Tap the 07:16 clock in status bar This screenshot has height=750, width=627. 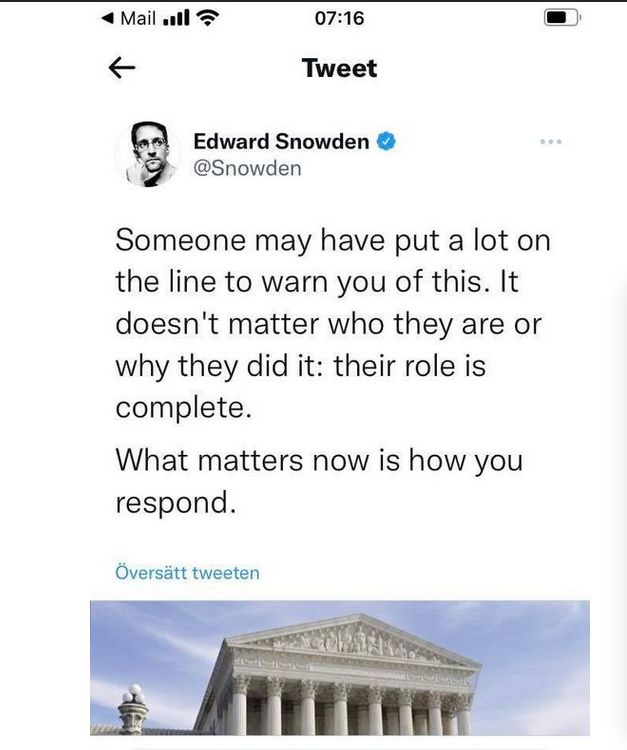coord(339,18)
